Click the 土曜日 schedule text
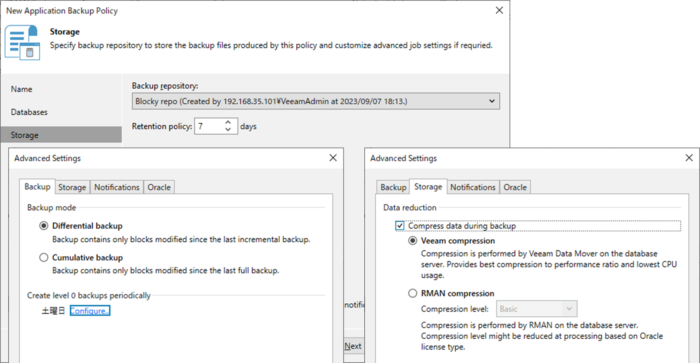This screenshot has height=363, width=700. [x=53, y=311]
